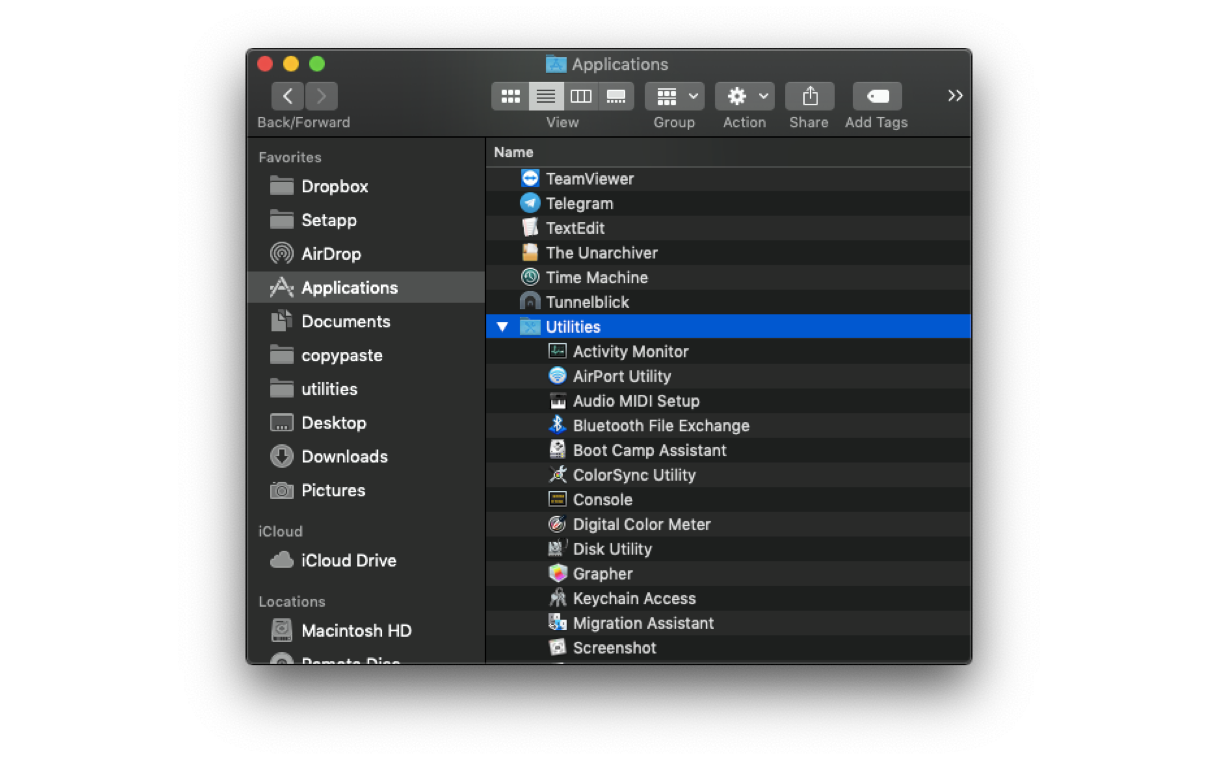Open Documents in the sidebar
This screenshot has width=1216, height=760.
(x=366, y=321)
